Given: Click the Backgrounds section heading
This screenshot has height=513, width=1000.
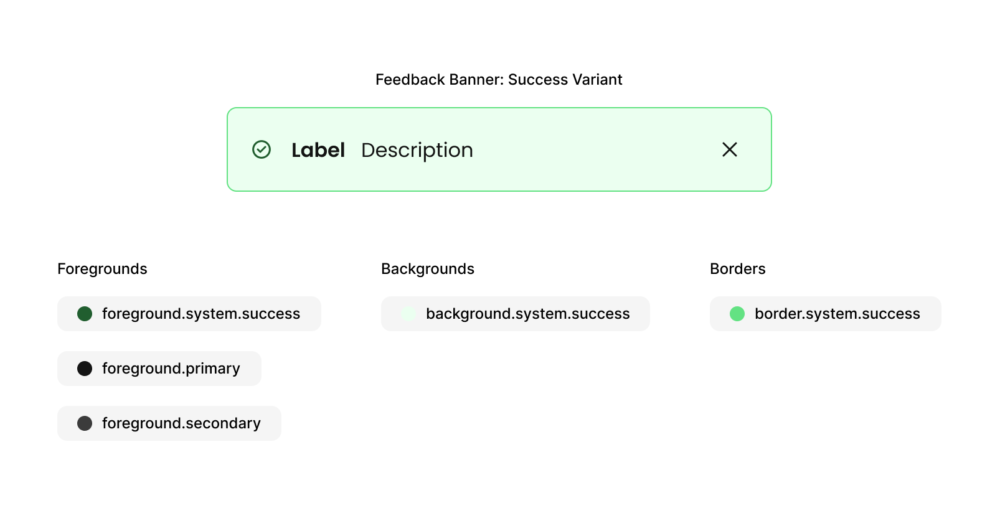Looking at the screenshot, I should [x=428, y=269].
